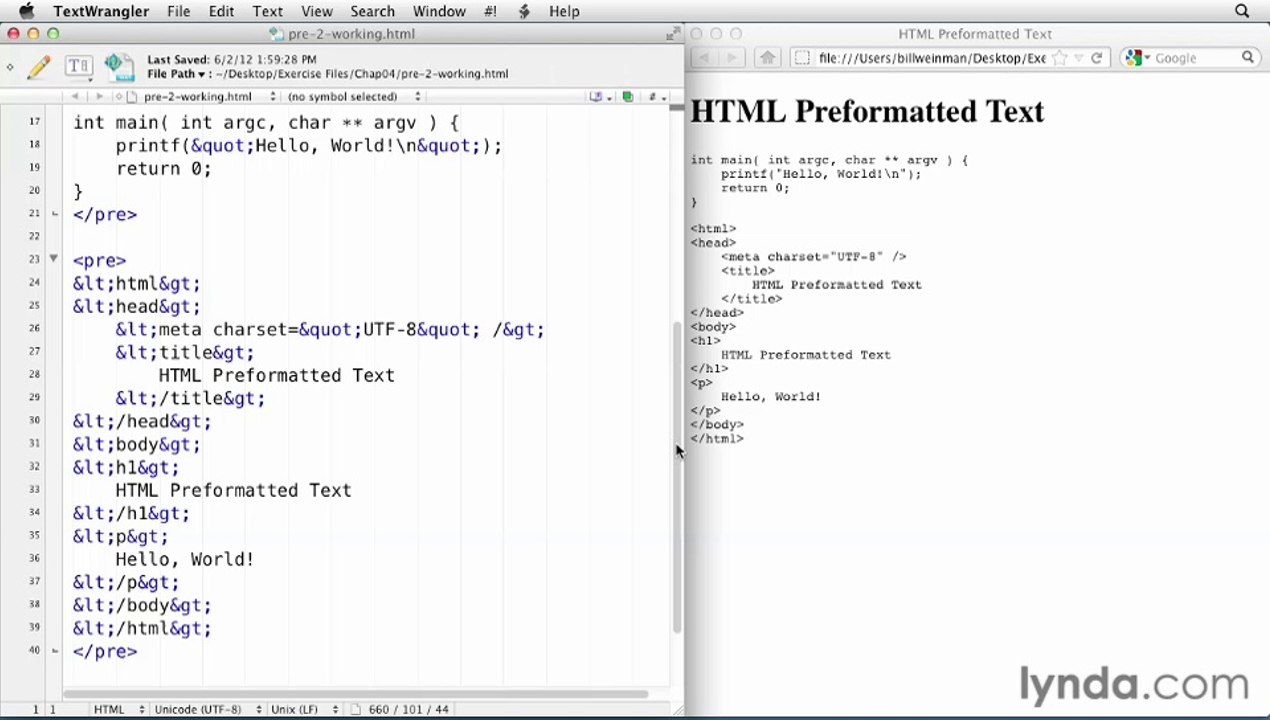Open the #! menu
The width and height of the screenshot is (1270, 720).
(x=490, y=11)
